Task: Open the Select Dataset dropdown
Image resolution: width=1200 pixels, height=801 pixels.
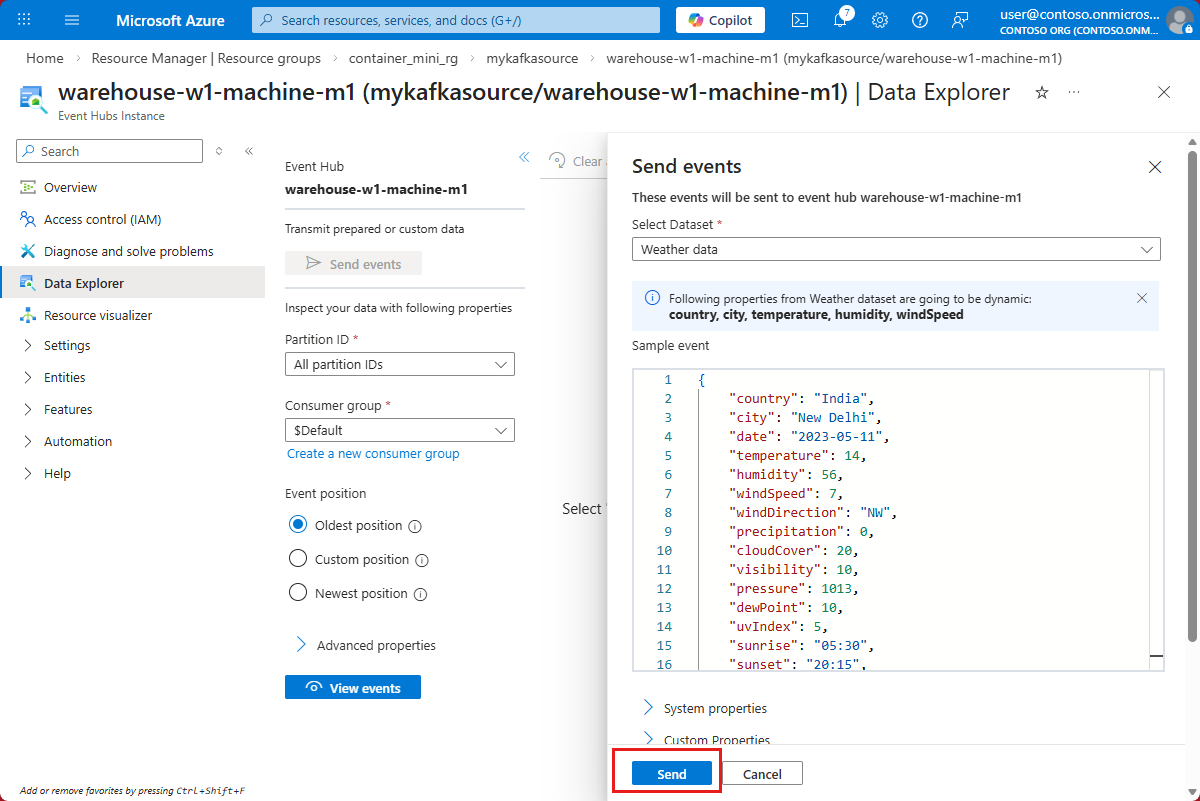Action: pos(896,249)
